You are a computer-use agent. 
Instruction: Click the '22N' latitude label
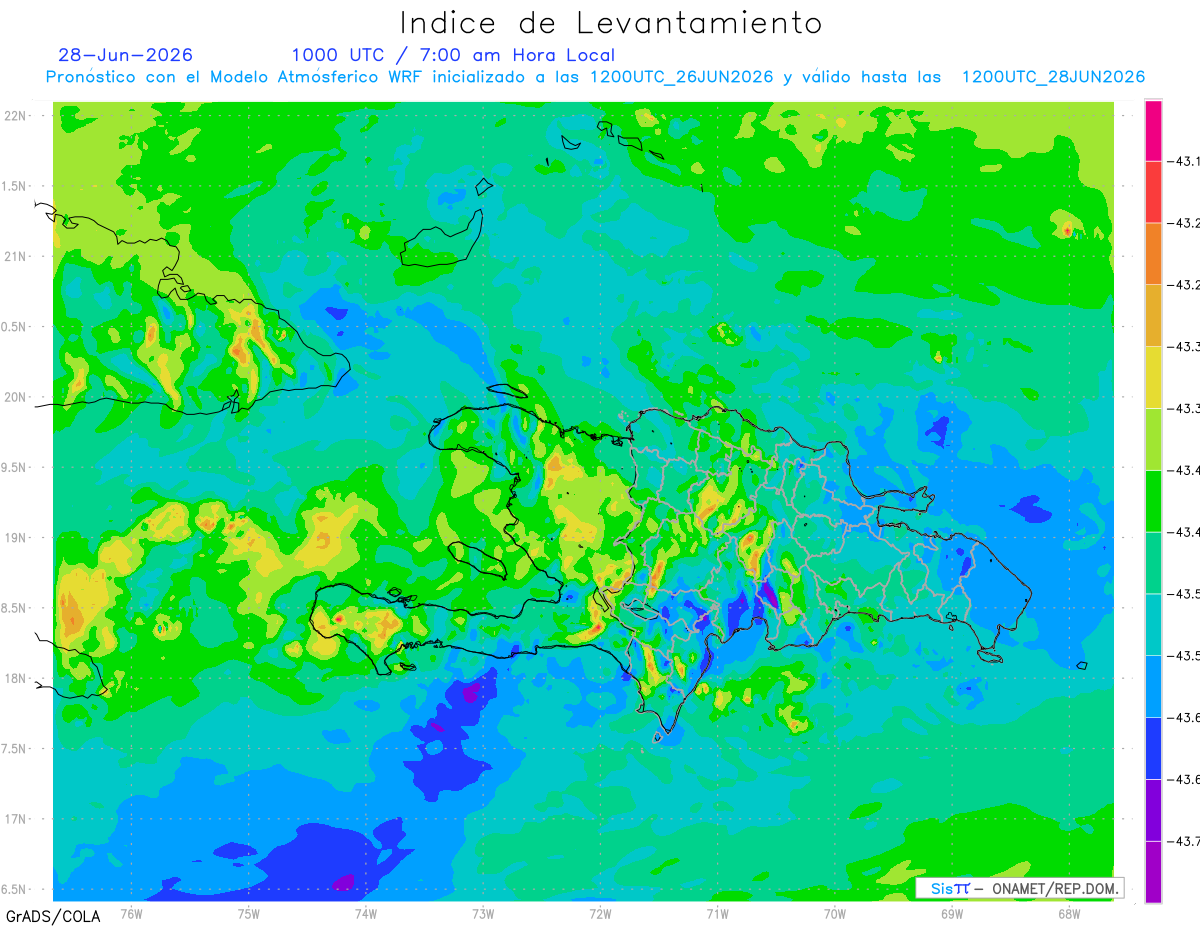[x=16, y=116]
